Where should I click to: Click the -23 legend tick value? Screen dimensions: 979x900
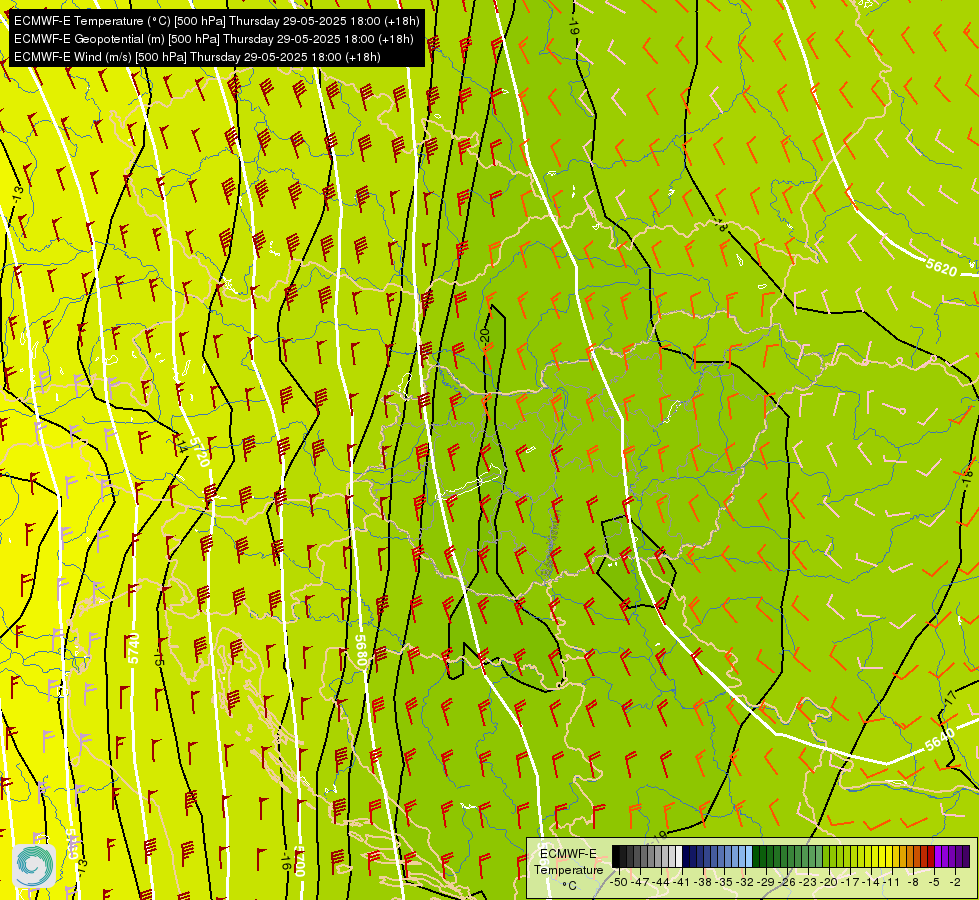click(x=808, y=882)
